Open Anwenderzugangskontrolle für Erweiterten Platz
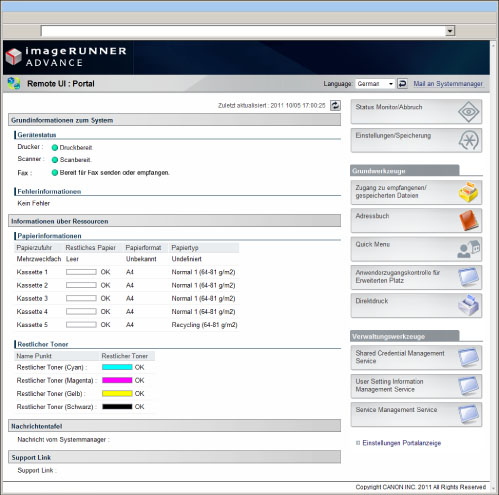The height and width of the screenshot is (495, 499). 416,277
